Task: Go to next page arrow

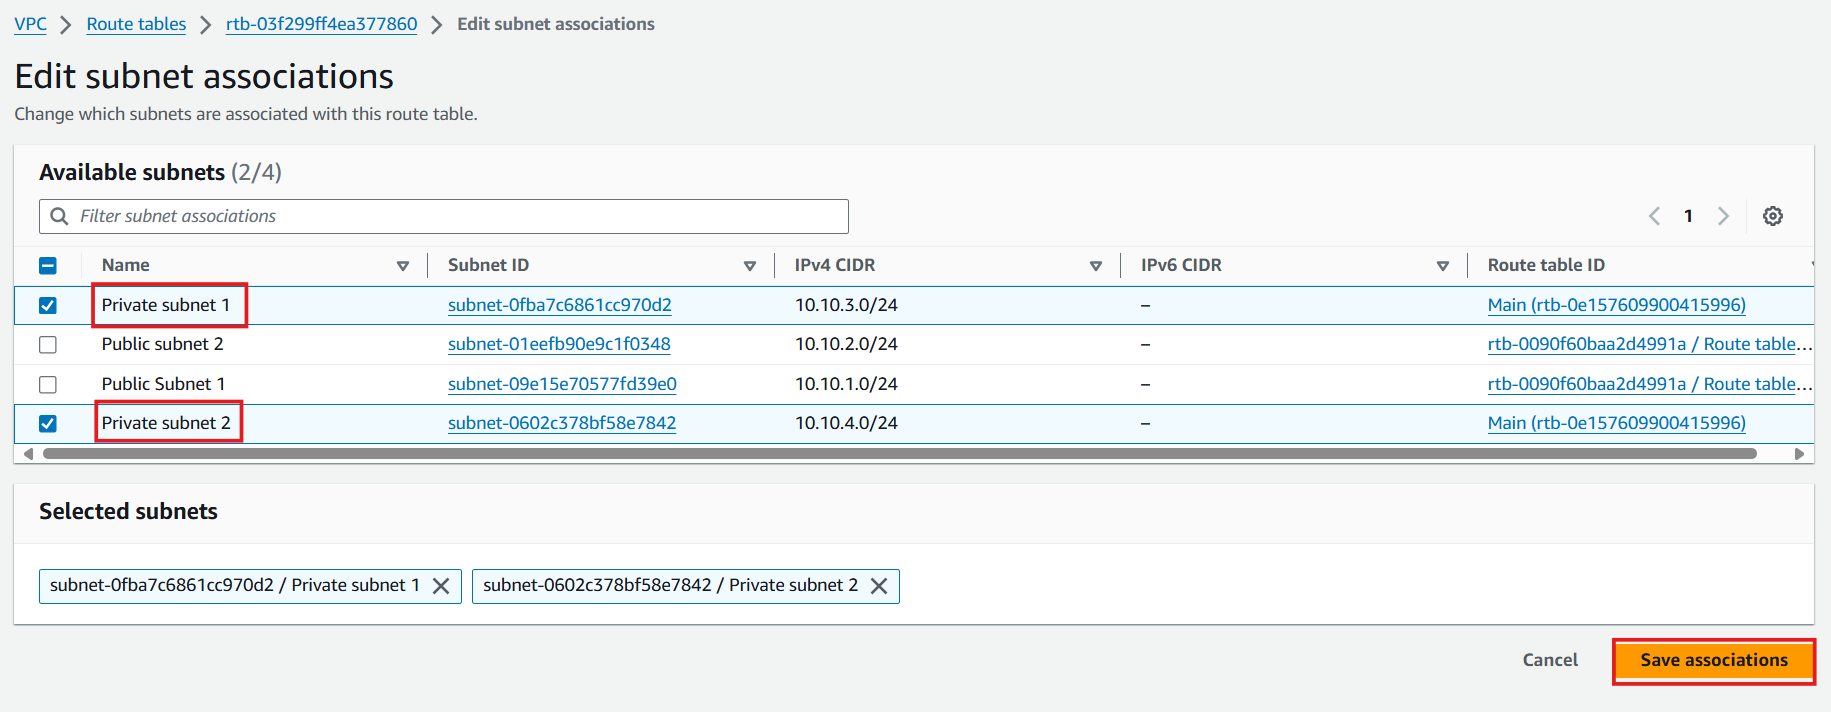Action: (x=1723, y=216)
